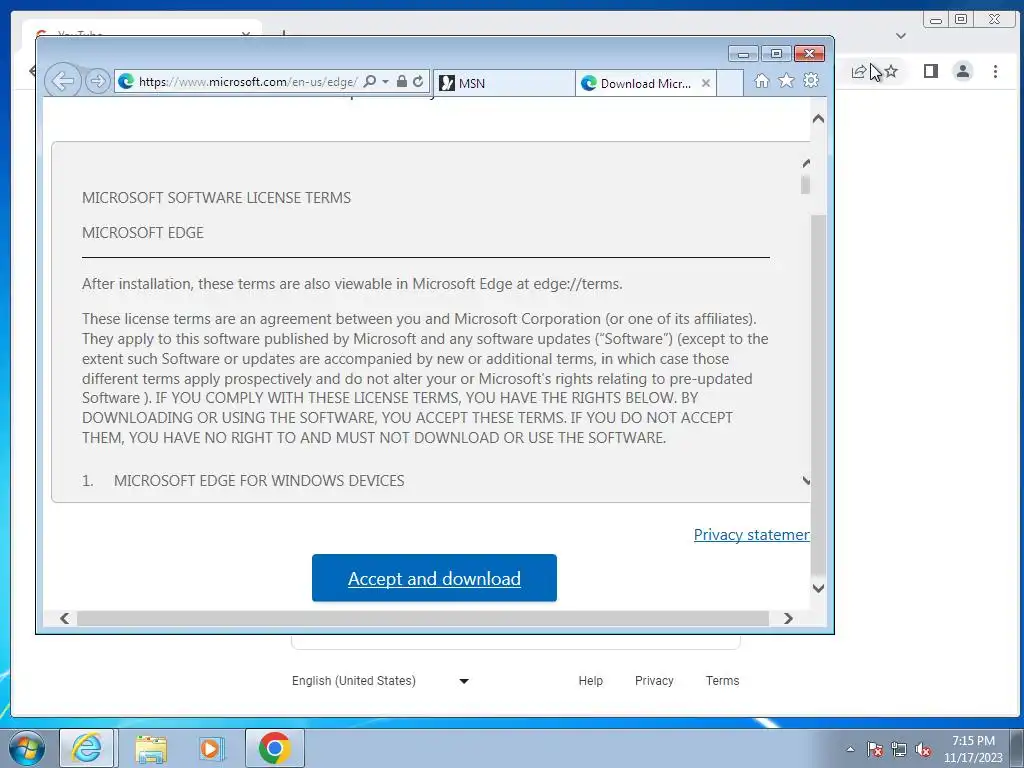Screen dimensions: 1024x768
Task: Click the horizontal scroll right arrow
Action: (788, 618)
